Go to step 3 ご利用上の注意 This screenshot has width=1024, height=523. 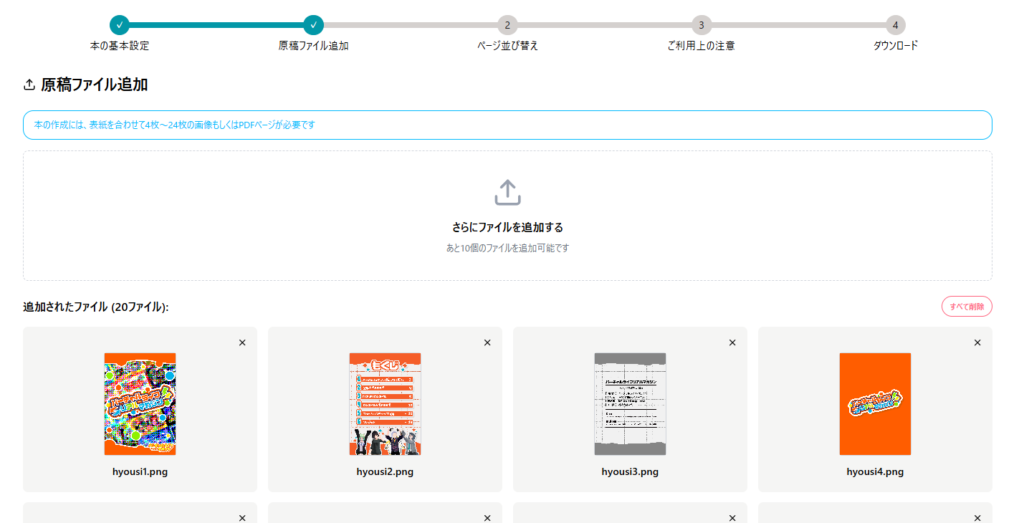click(x=701, y=25)
